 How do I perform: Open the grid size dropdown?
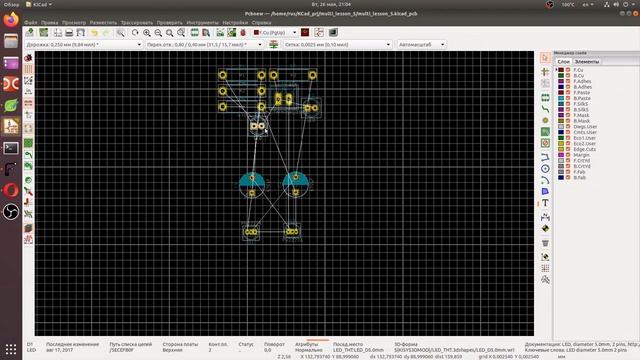tap(337, 44)
